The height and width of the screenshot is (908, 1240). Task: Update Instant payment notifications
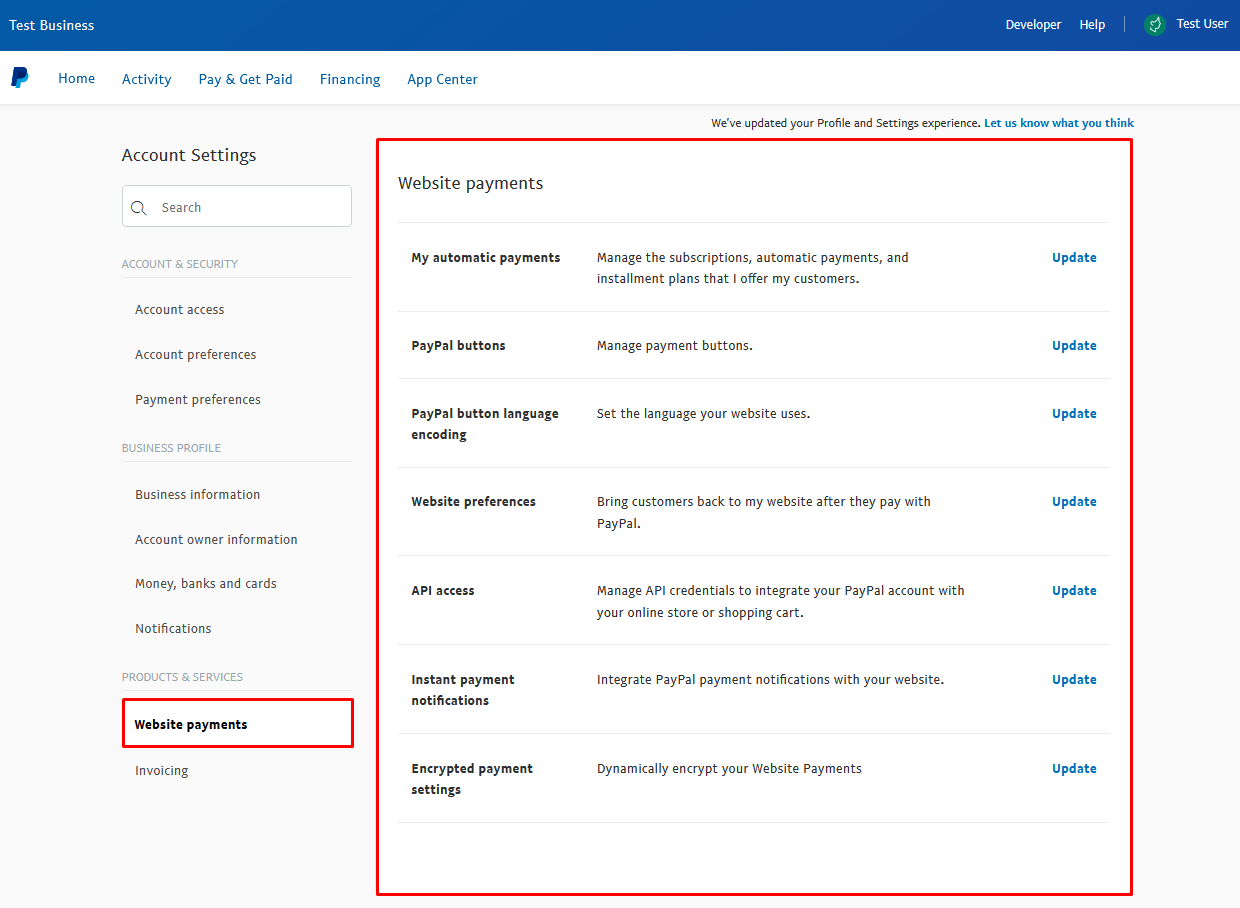[1074, 680]
